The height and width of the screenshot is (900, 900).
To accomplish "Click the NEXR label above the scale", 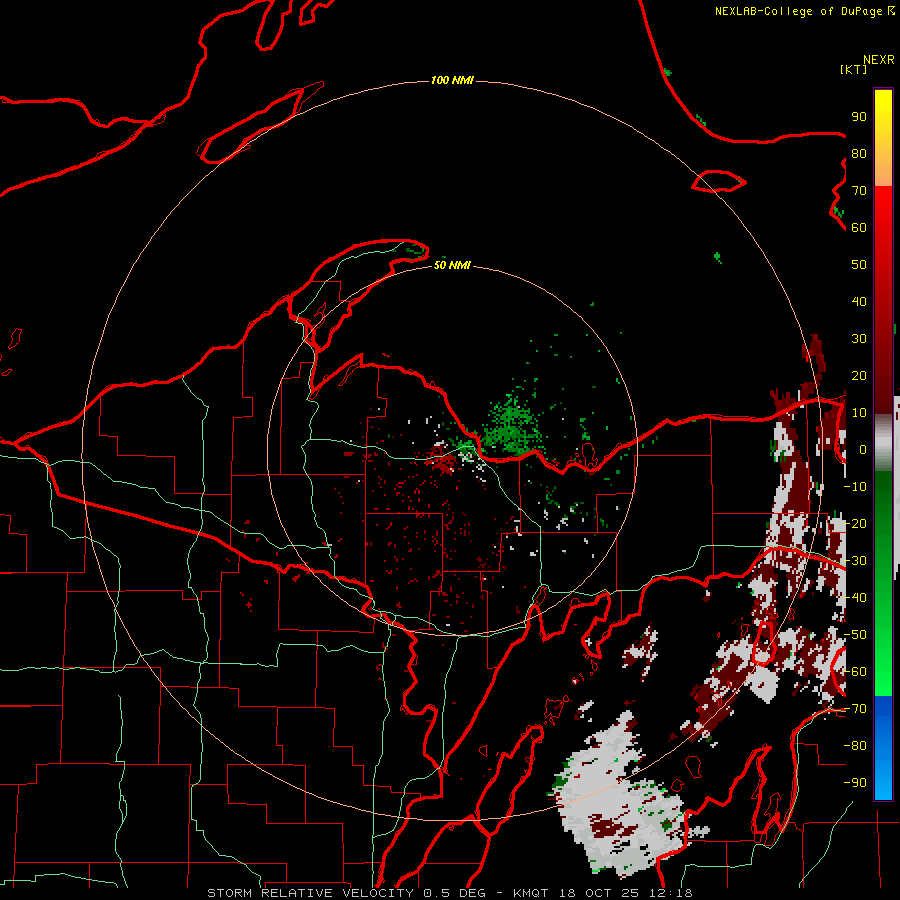I will click(x=879, y=59).
